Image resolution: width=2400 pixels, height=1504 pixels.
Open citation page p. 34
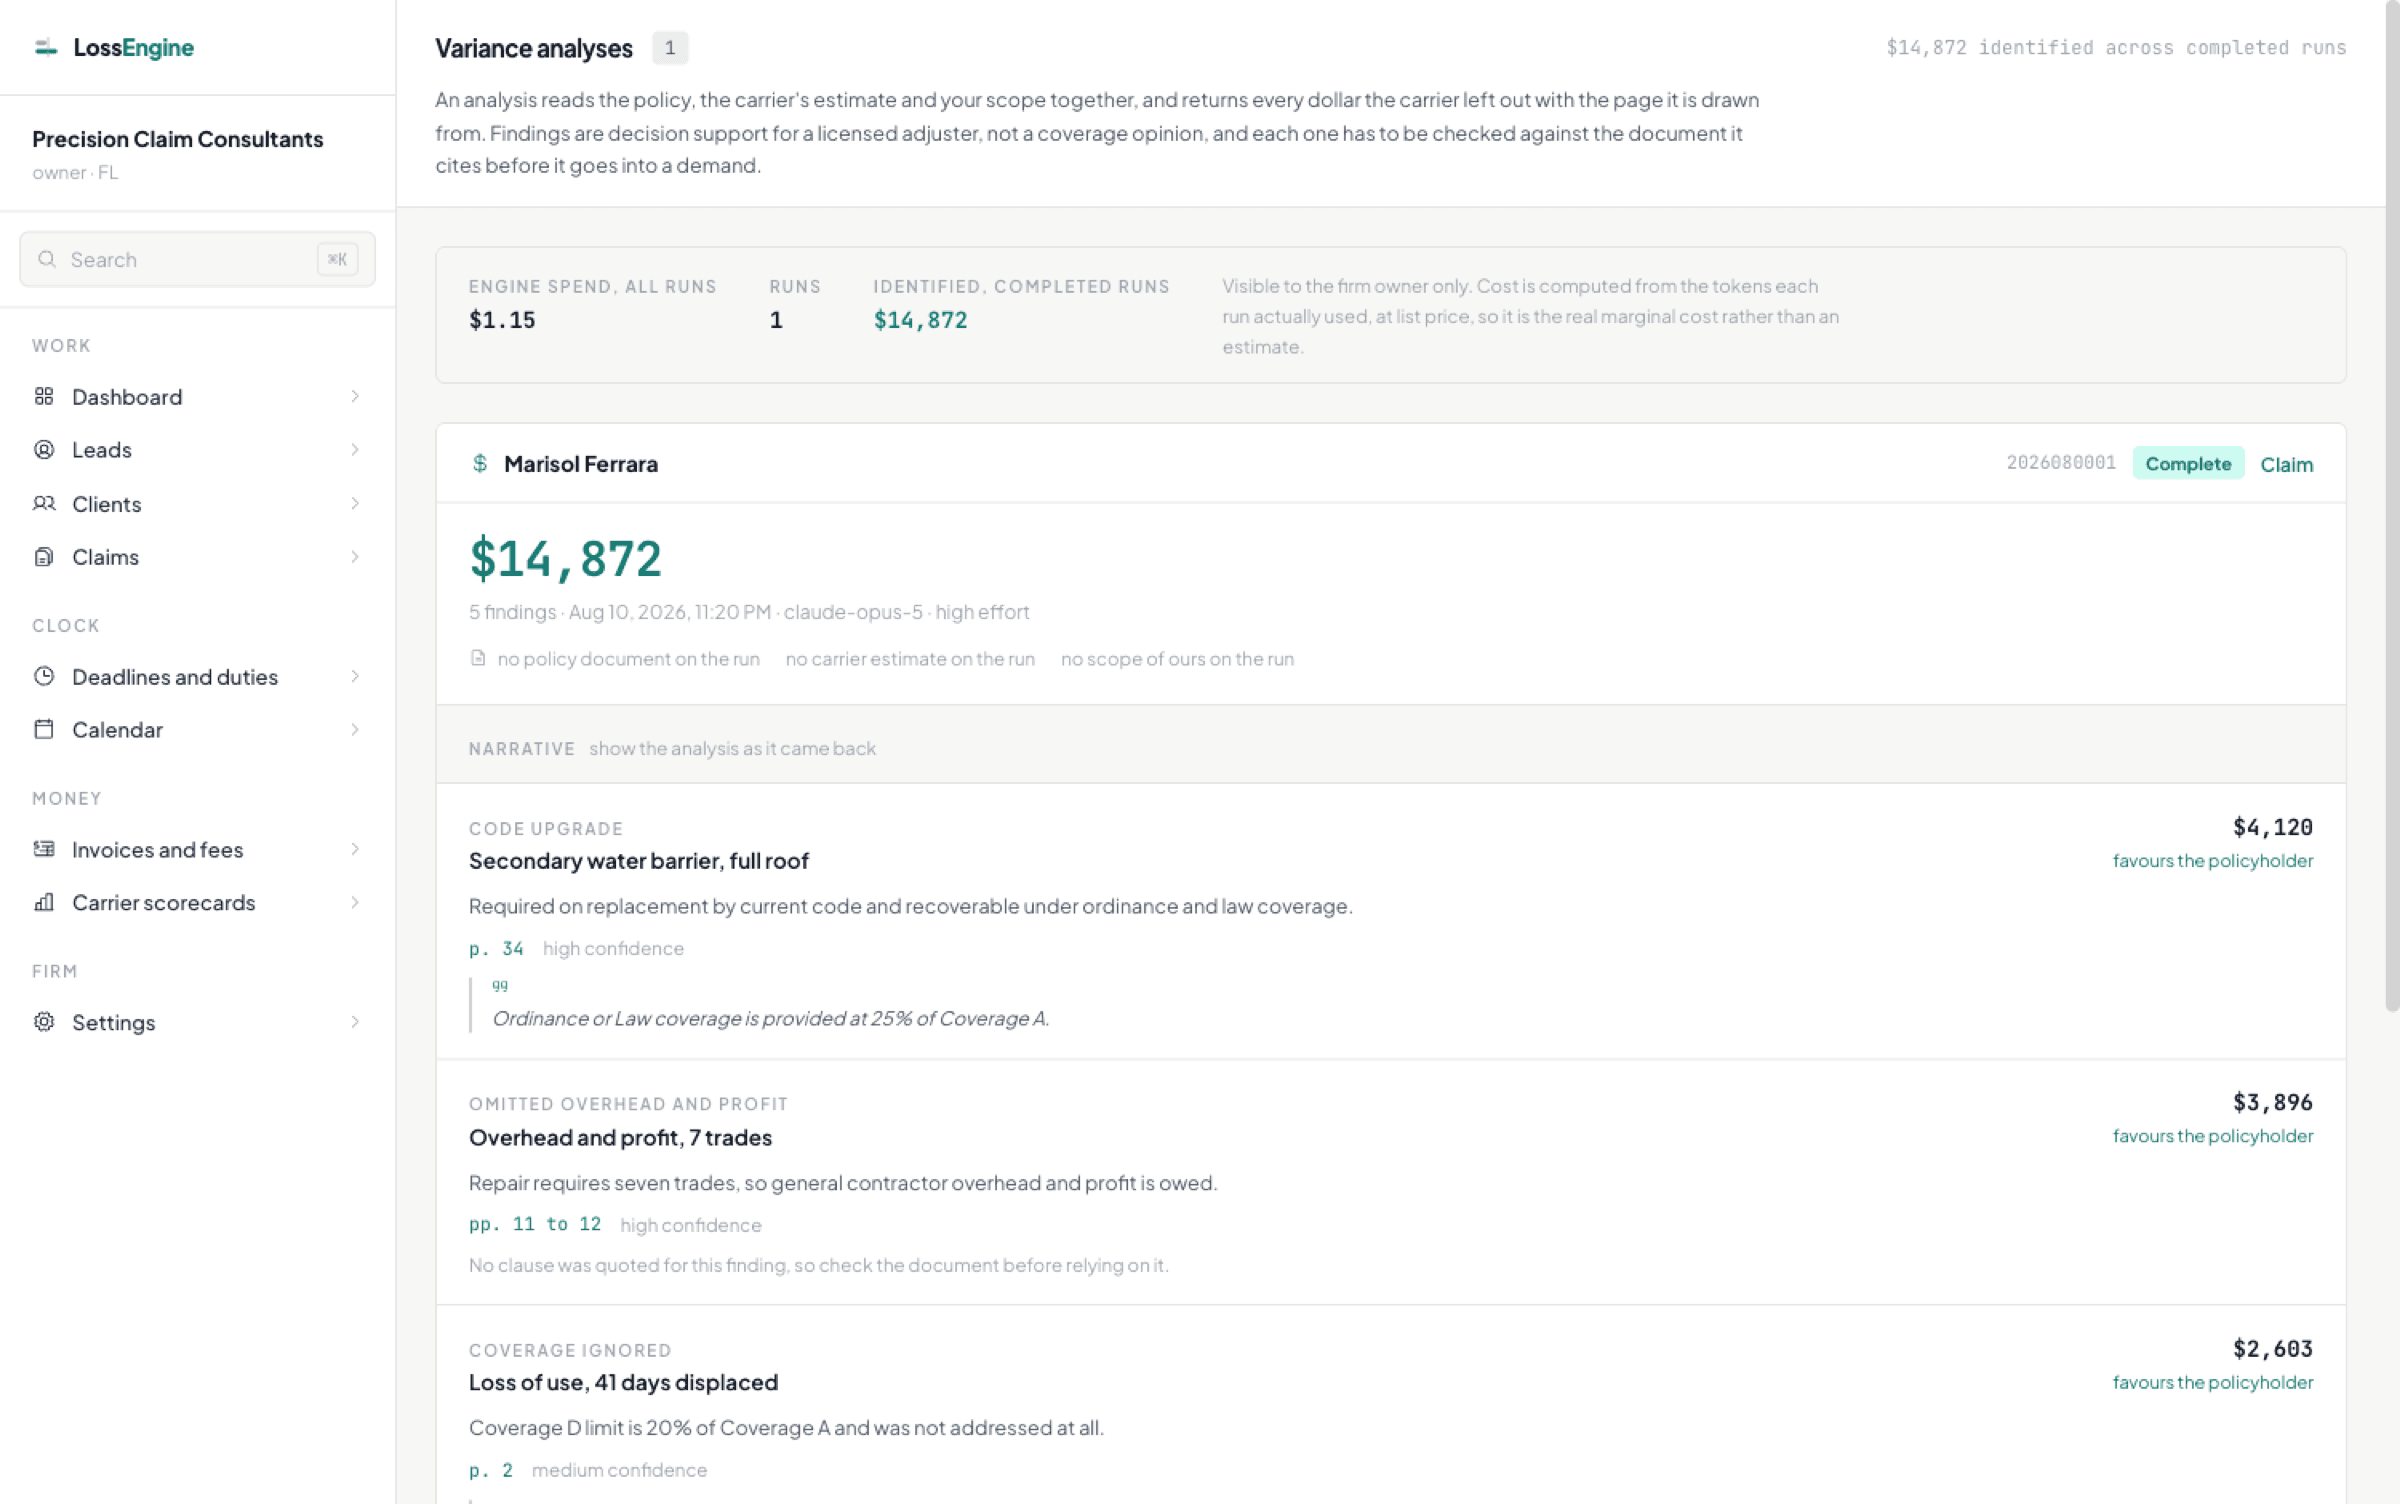click(x=496, y=949)
